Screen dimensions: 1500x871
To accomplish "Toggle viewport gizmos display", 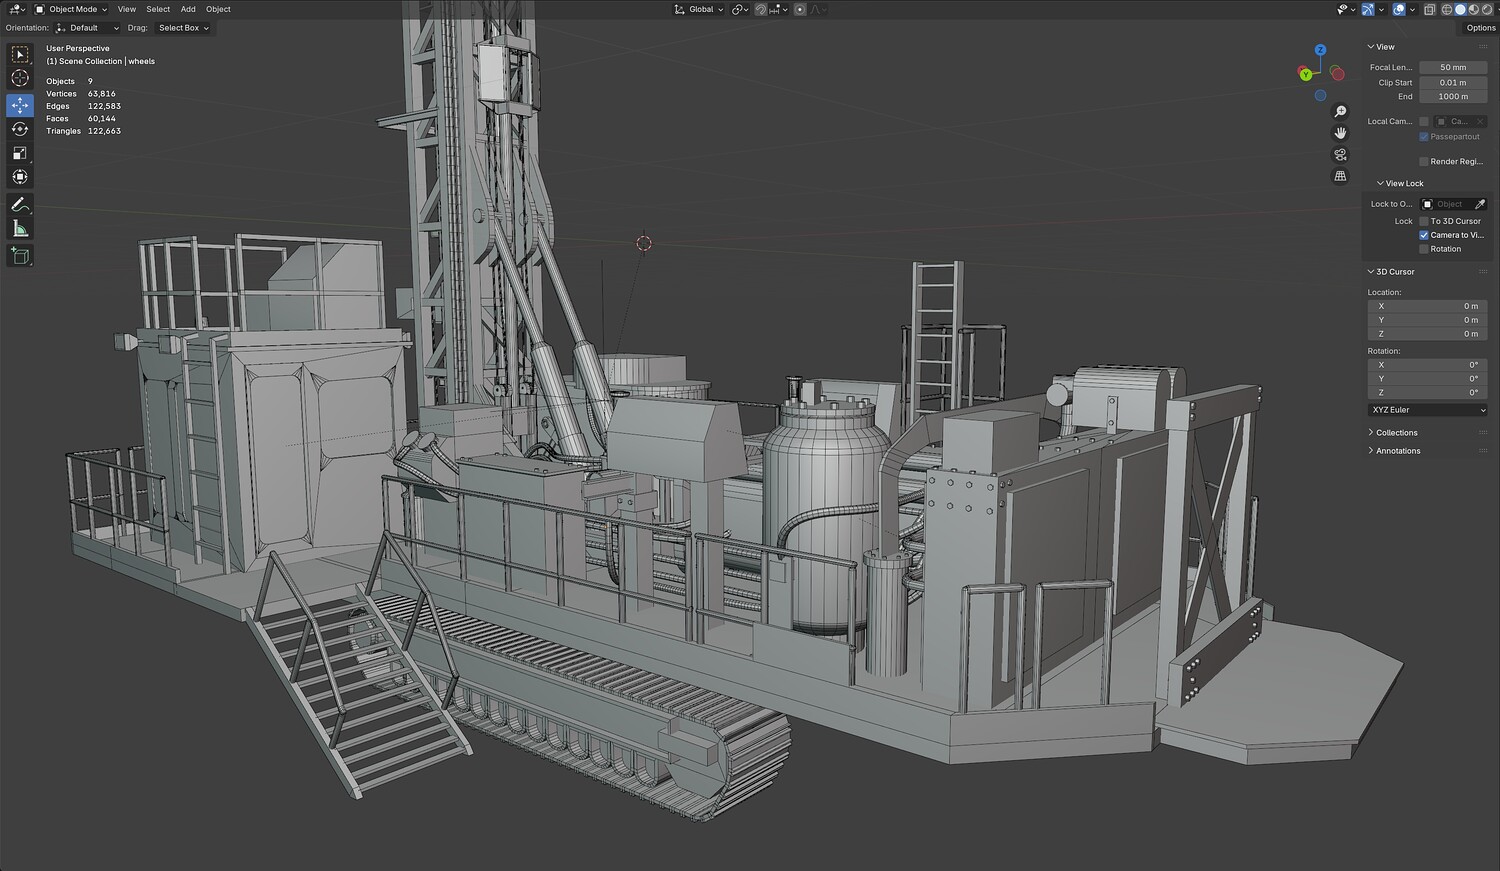I will (1368, 9).
